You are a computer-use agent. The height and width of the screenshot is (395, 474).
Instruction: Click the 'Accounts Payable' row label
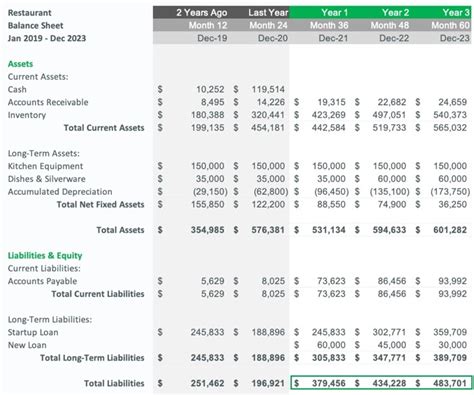[42, 281]
